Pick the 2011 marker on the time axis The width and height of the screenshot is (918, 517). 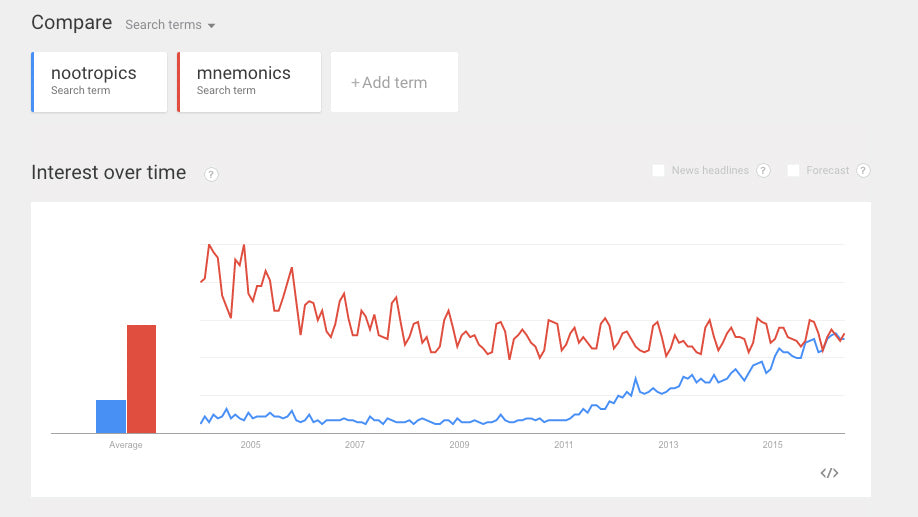pos(564,445)
